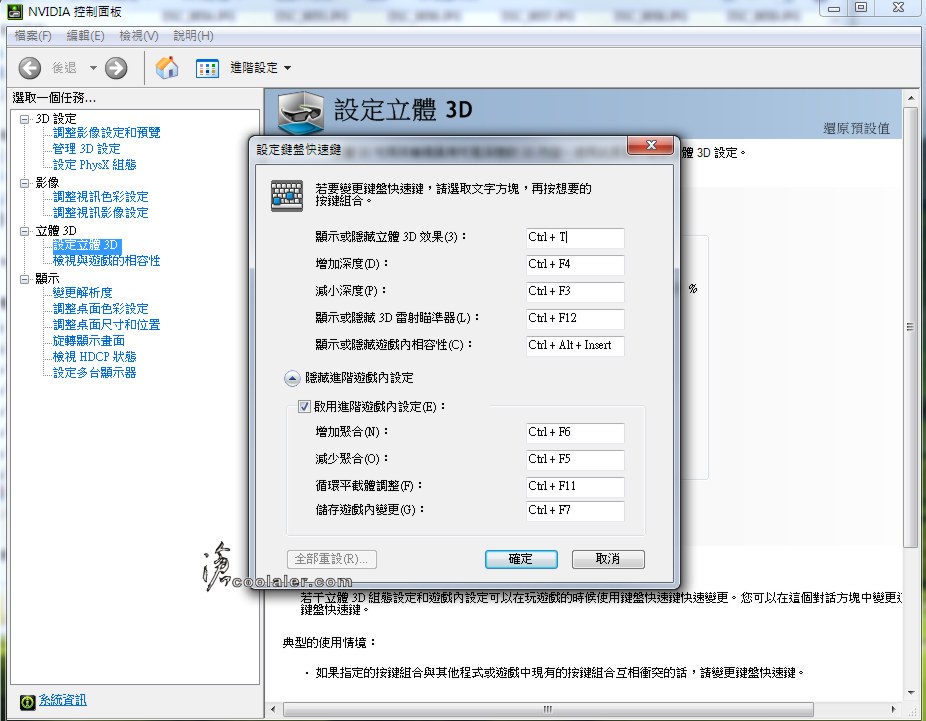Open the 進階設定 view dropdown
The height and width of the screenshot is (721, 926).
tap(260, 68)
